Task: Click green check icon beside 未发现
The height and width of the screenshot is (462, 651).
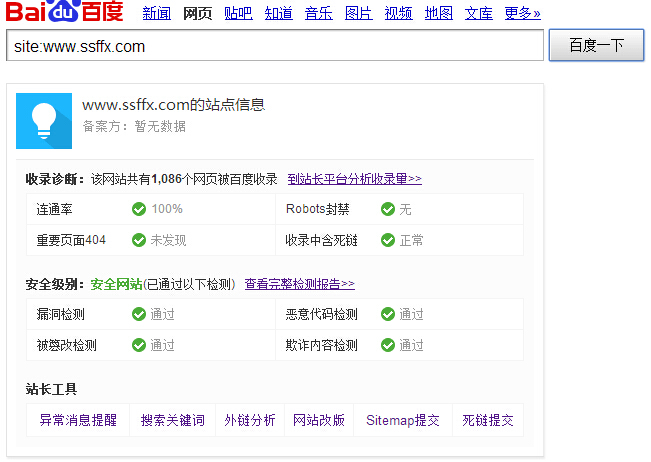Action: pyautogui.click(x=139, y=240)
